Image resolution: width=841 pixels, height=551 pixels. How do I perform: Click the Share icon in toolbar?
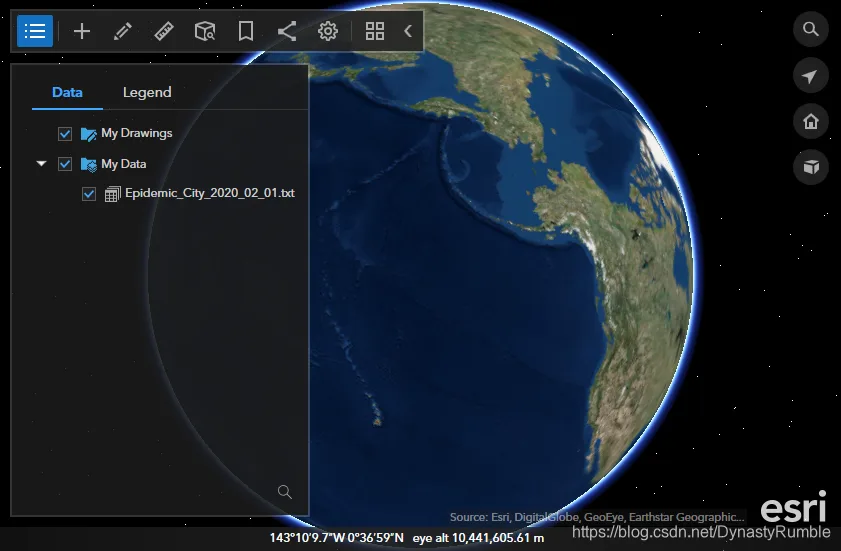(x=287, y=31)
